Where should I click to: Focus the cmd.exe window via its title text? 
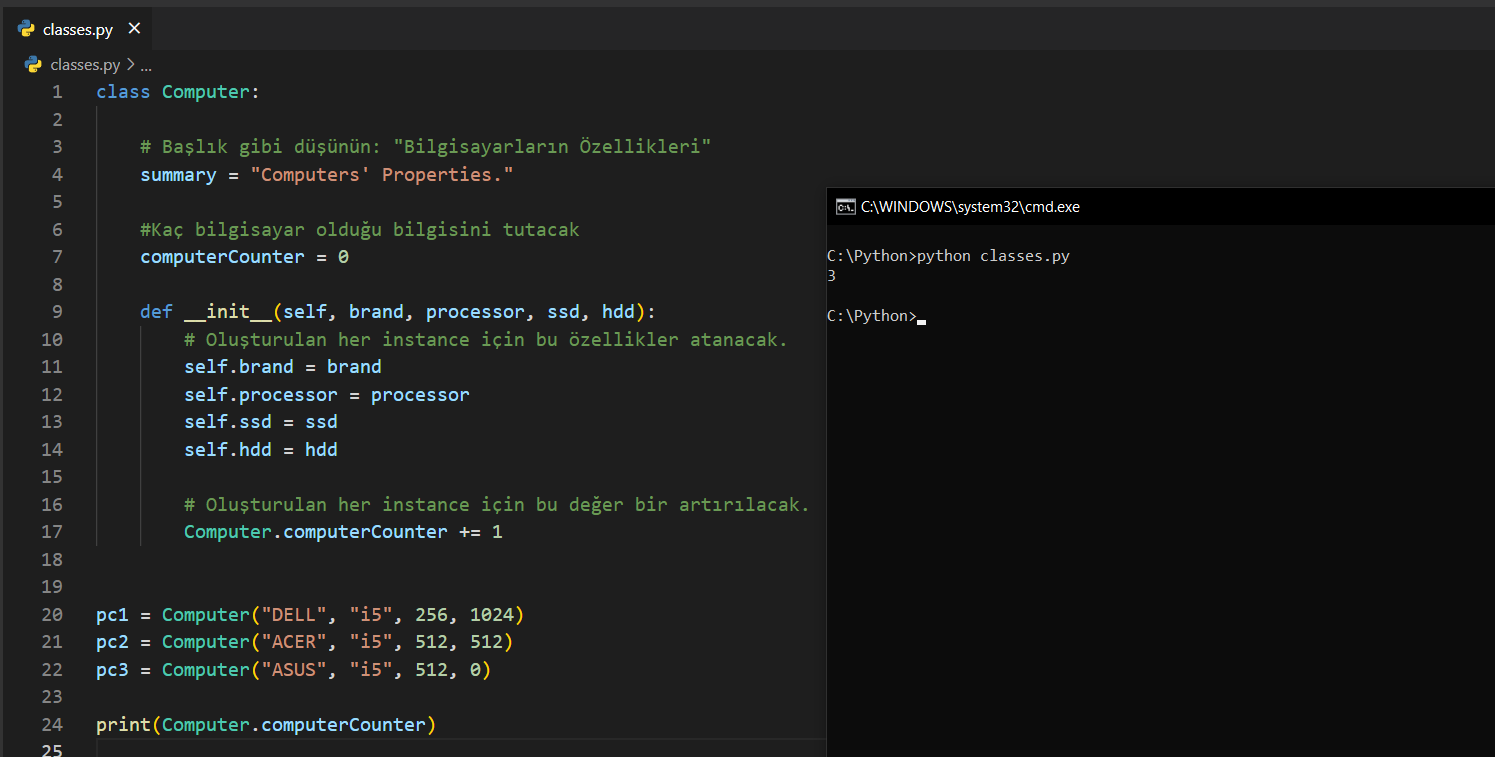(970, 207)
